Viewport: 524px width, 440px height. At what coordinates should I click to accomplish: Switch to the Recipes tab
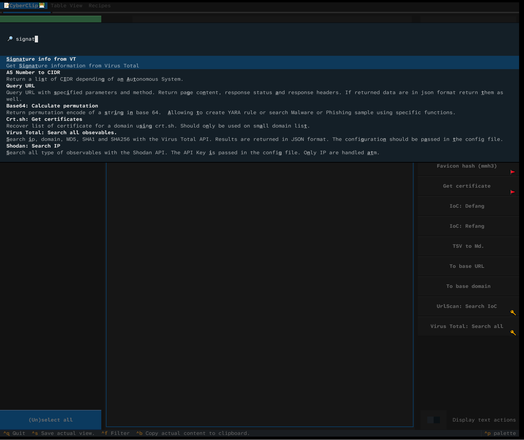[x=99, y=5]
